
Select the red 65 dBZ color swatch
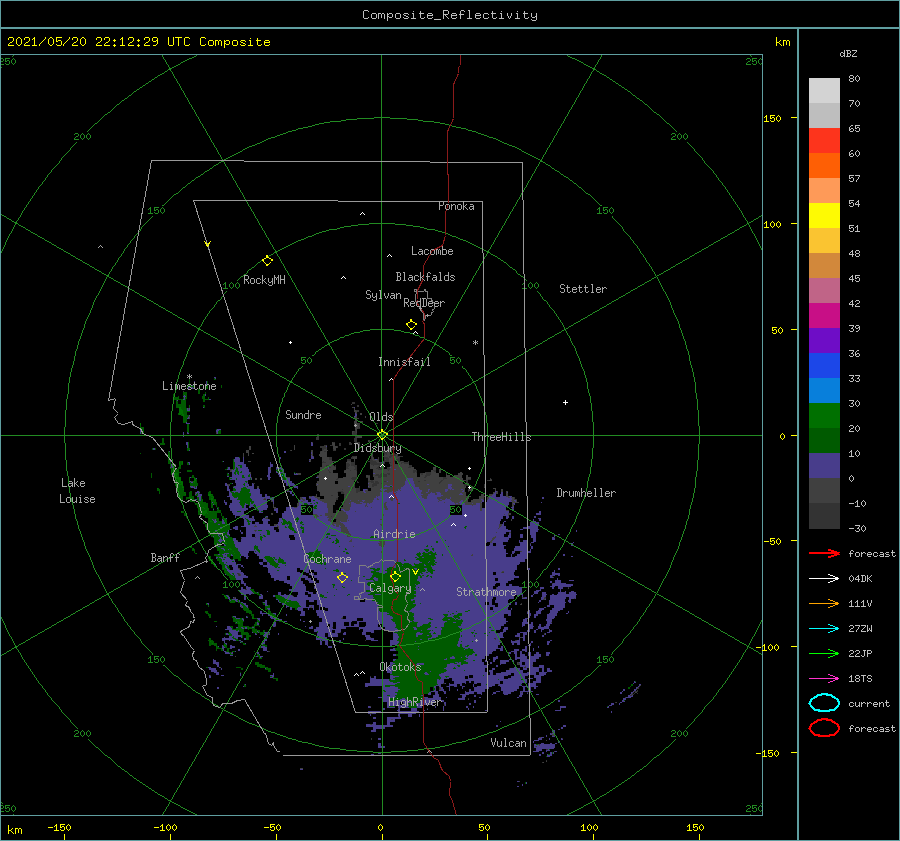[824, 141]
